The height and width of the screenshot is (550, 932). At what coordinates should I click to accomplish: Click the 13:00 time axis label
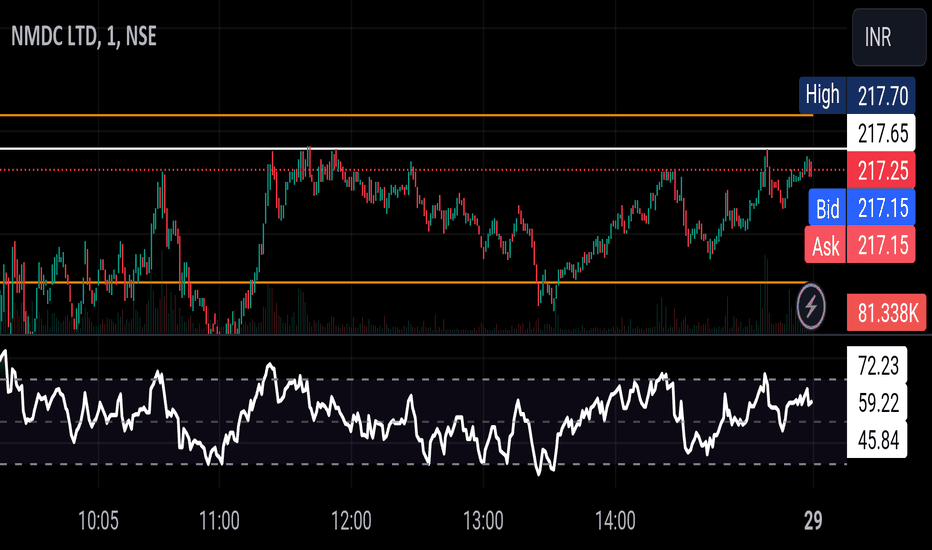483,521
